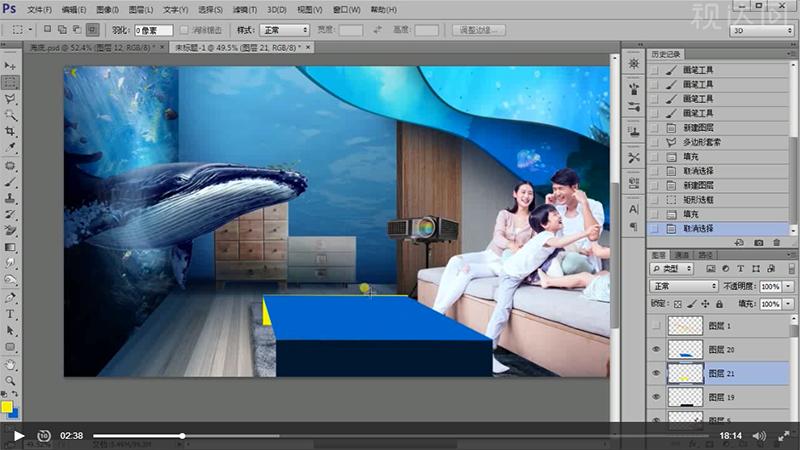Set history brush source on 多边形套索 state

click(x=655, y=142)
